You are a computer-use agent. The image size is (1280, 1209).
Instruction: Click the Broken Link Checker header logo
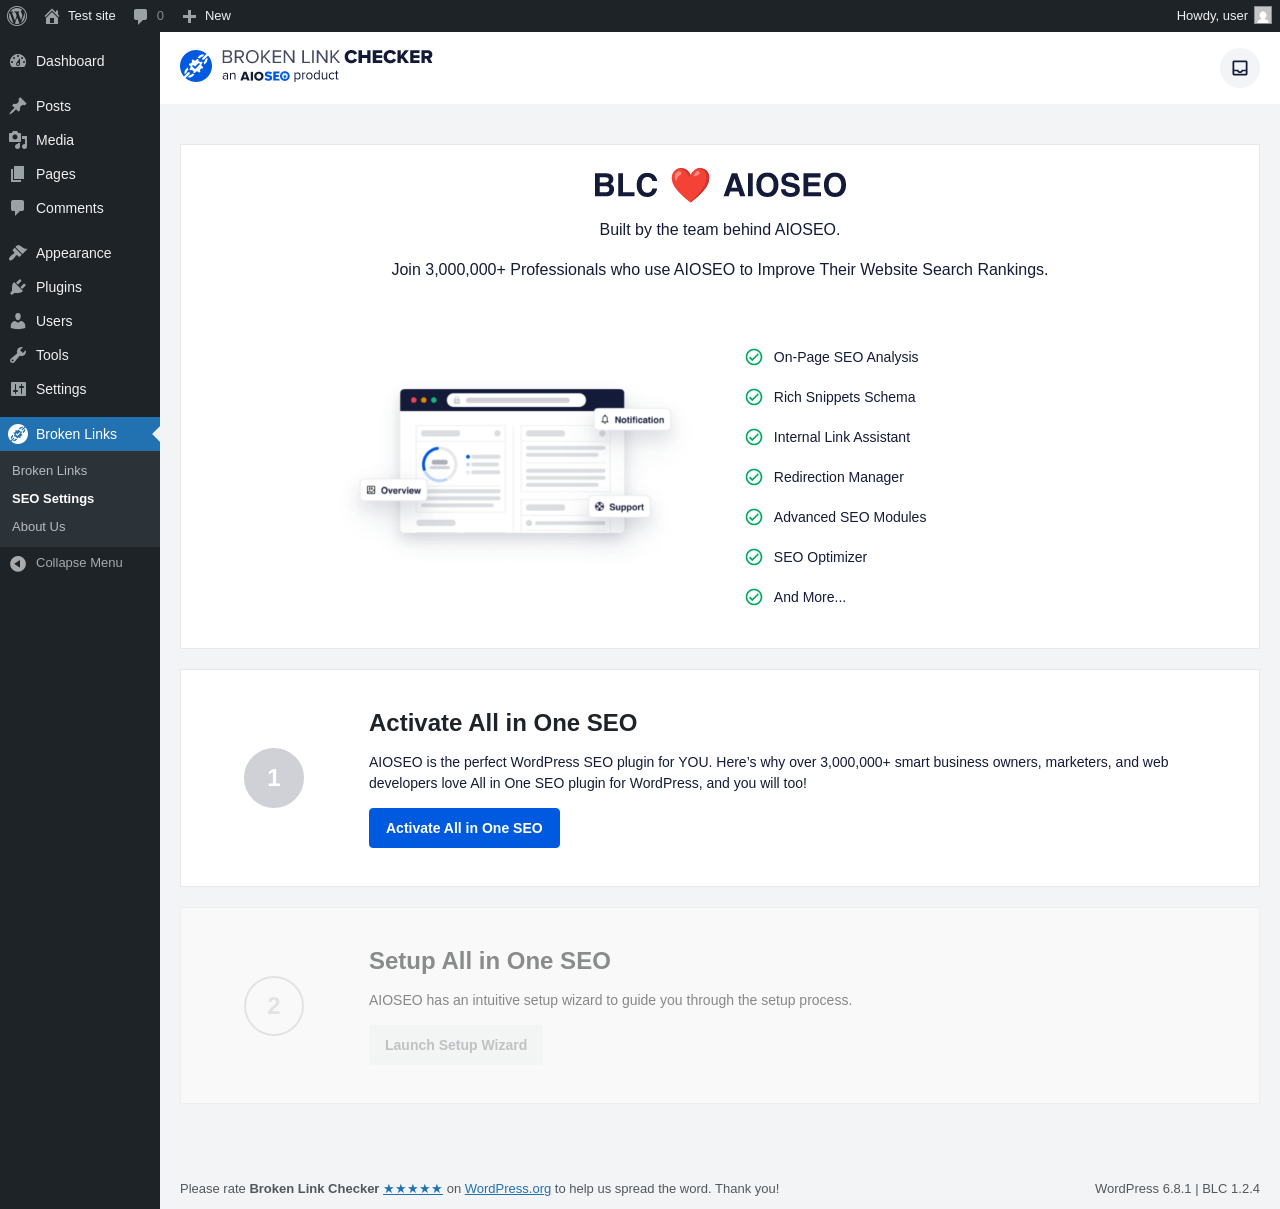(x=306, y=66)
